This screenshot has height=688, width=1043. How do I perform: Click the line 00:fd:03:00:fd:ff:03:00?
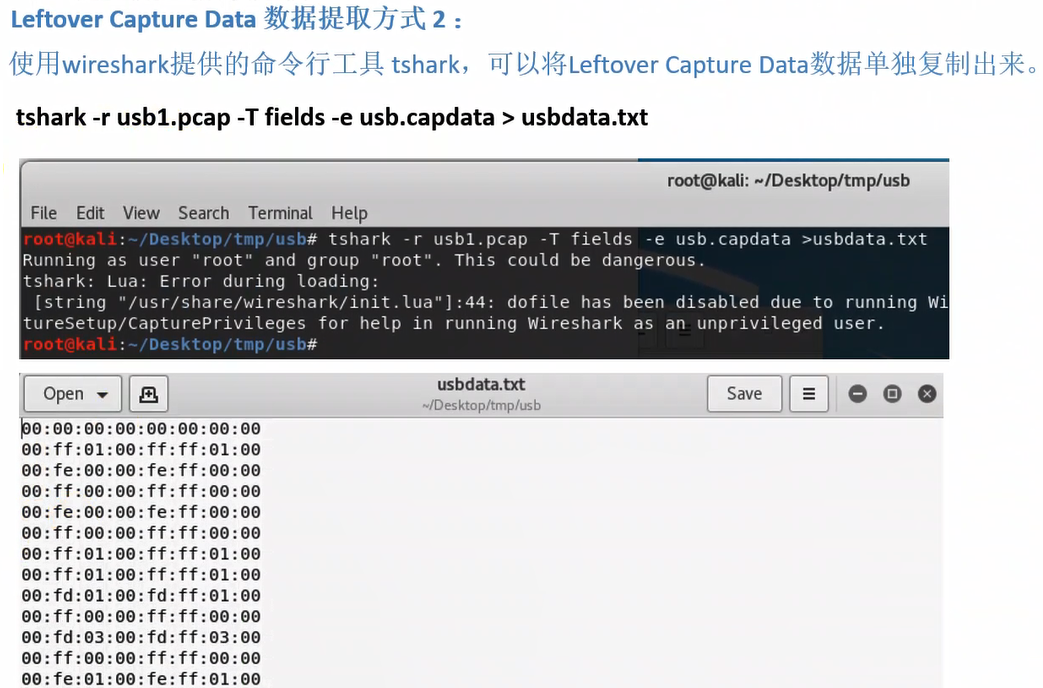click(x=141, y=637)
